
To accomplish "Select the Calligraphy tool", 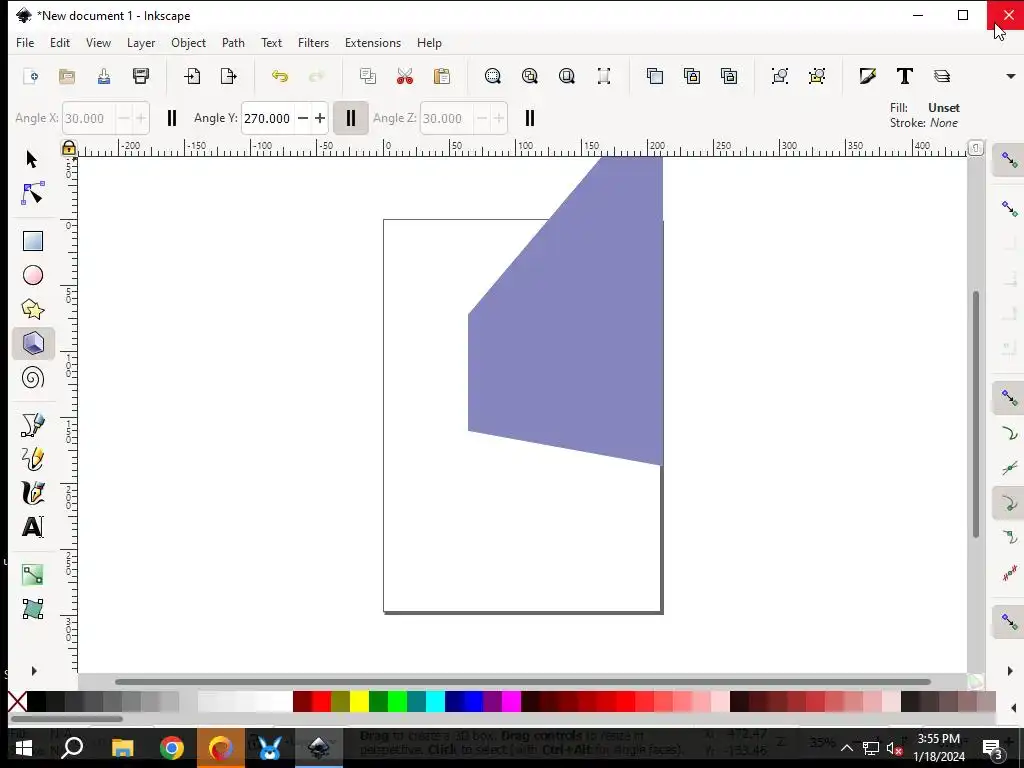I will pos(33,493).
